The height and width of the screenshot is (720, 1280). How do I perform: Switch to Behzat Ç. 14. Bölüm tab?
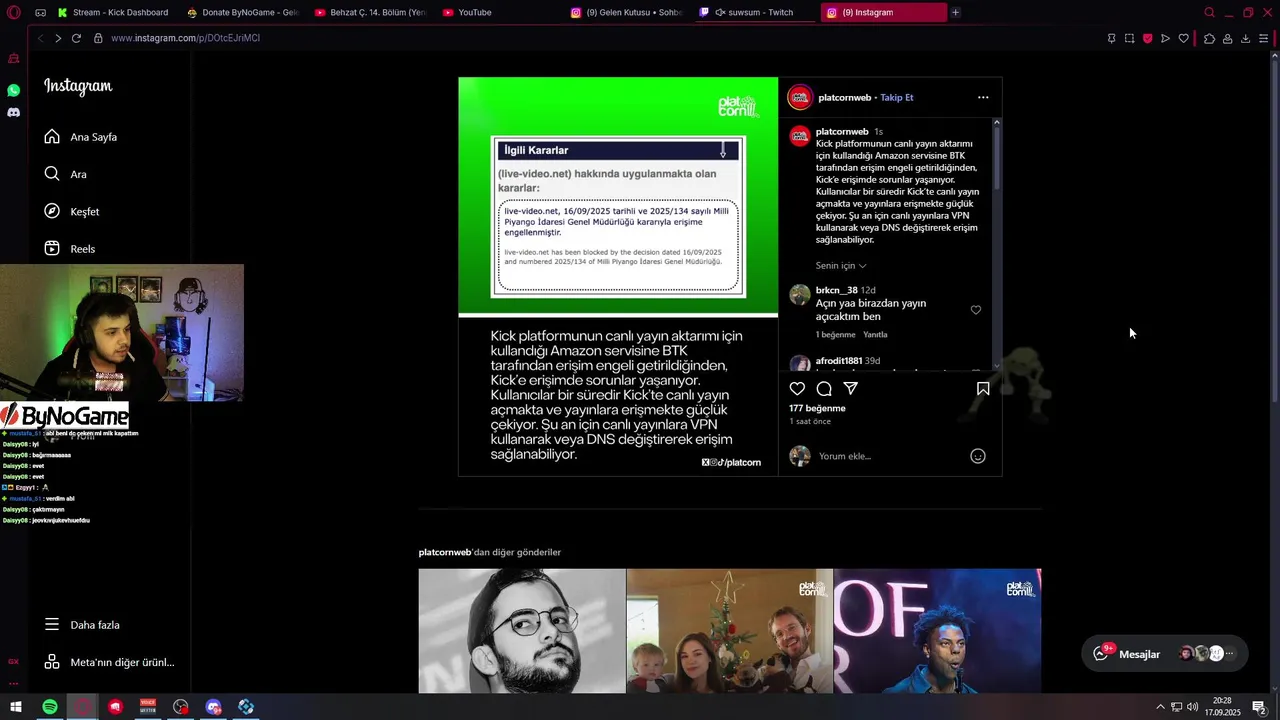(371, 12)
